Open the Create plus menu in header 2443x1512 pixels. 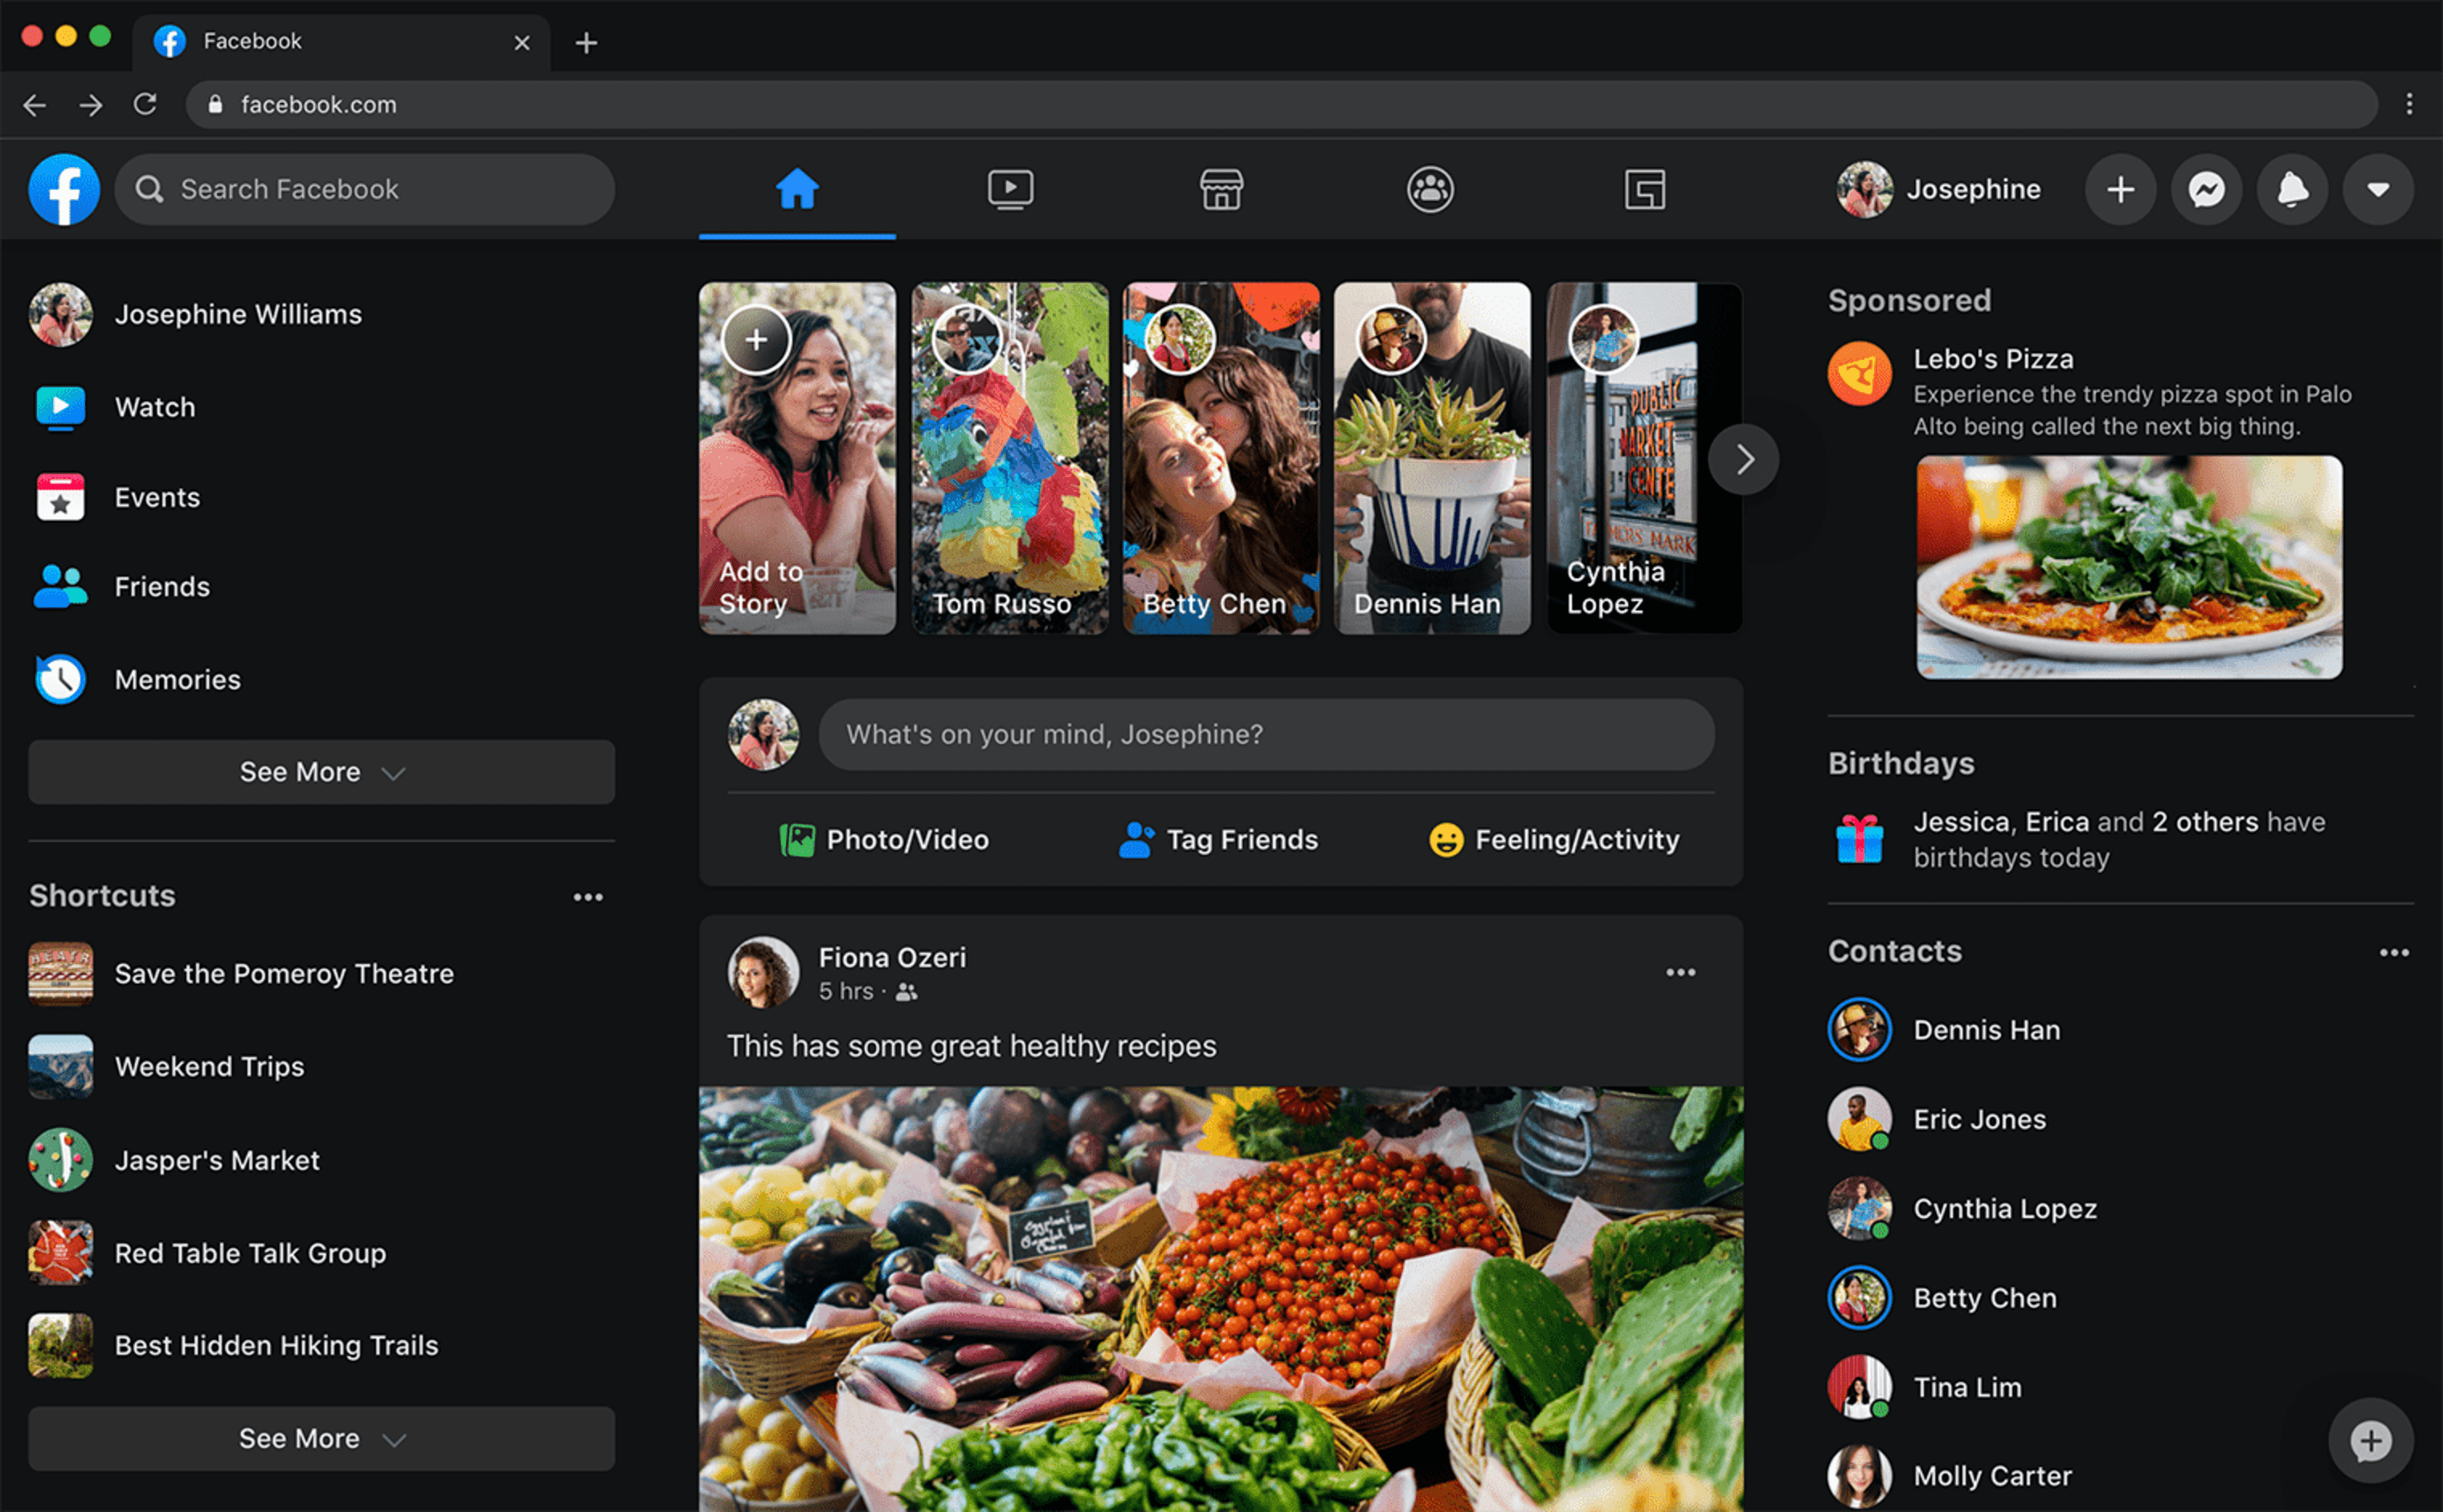pos(2120,189)
